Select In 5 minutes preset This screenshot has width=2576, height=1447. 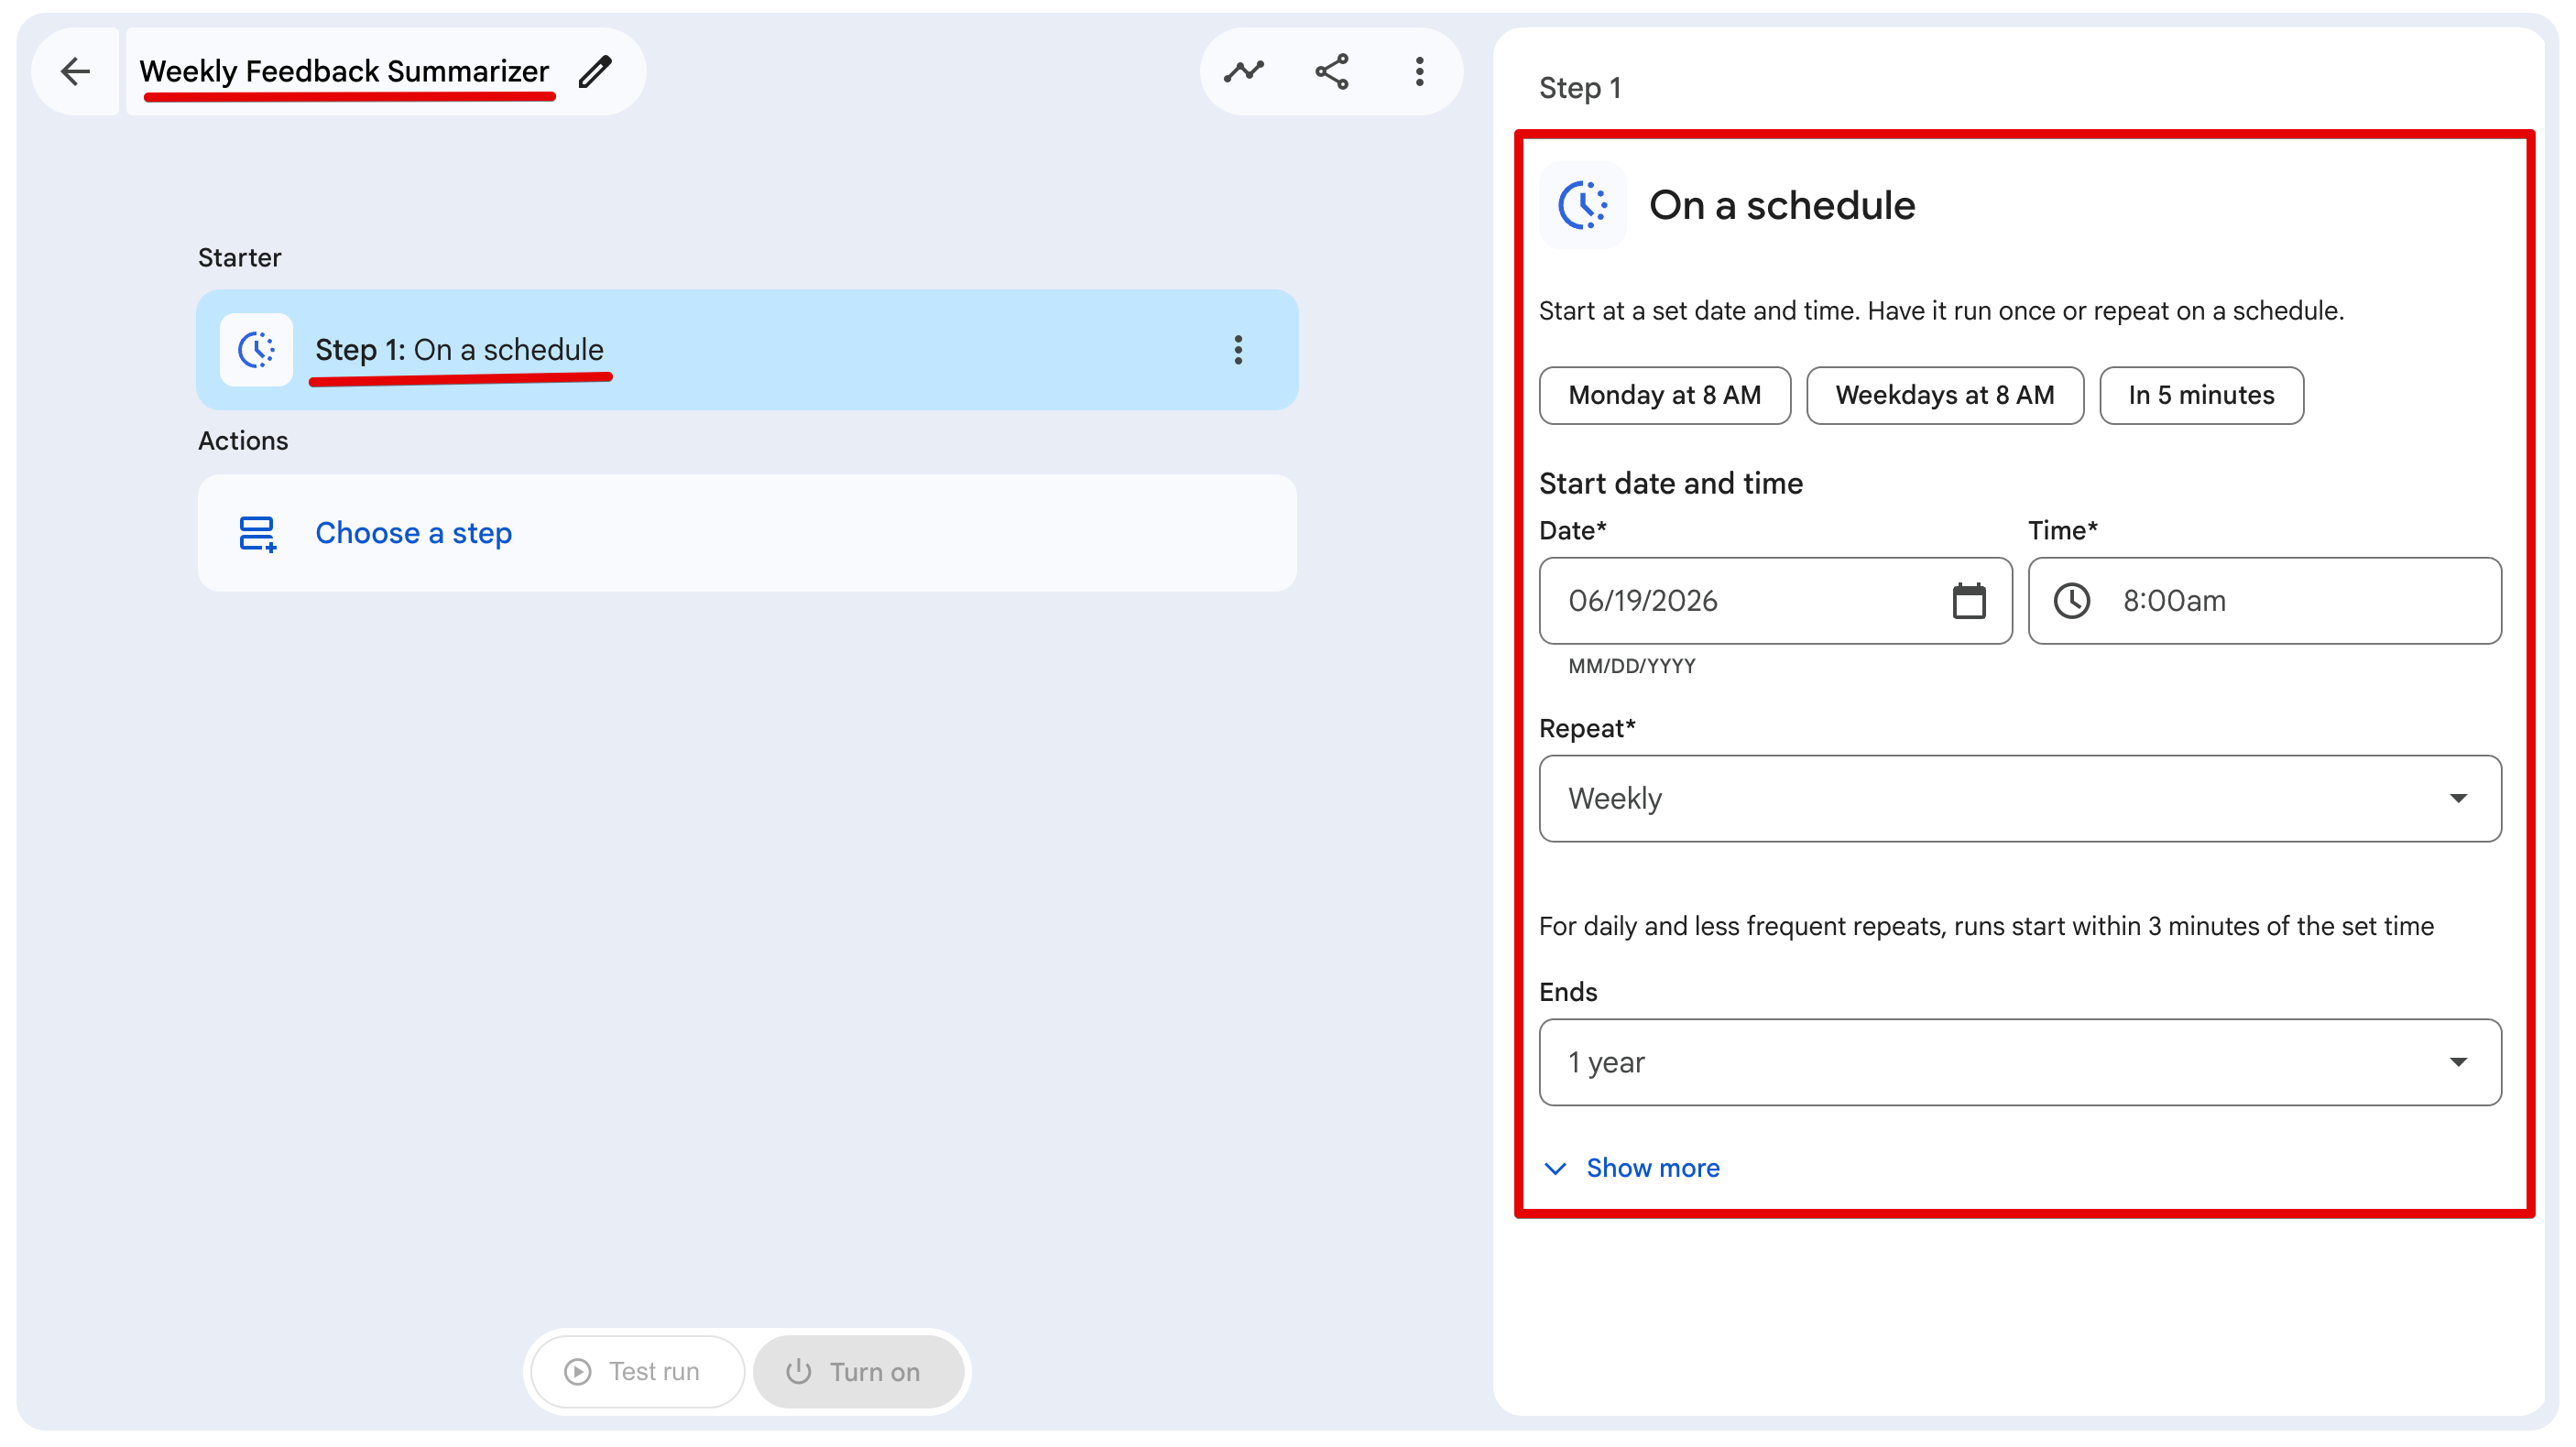tap(2200, 395)
